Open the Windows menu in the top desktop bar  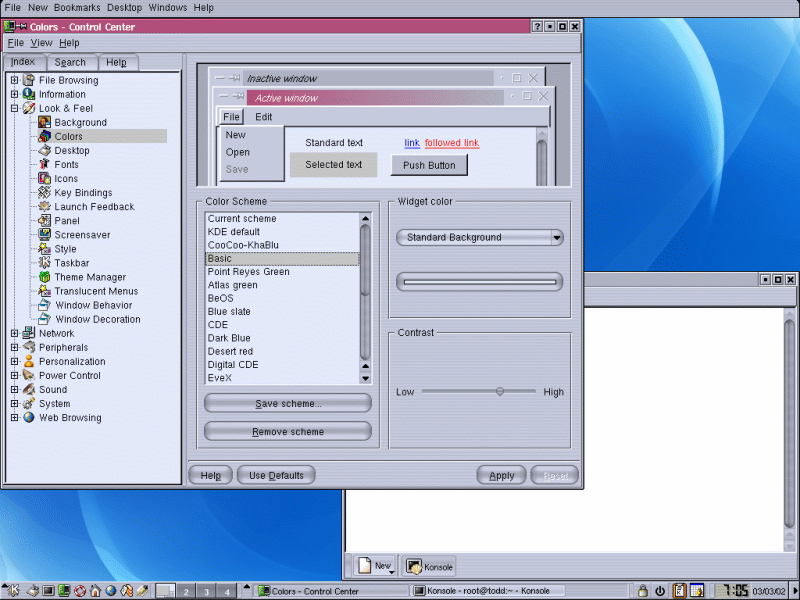(167, 8)
